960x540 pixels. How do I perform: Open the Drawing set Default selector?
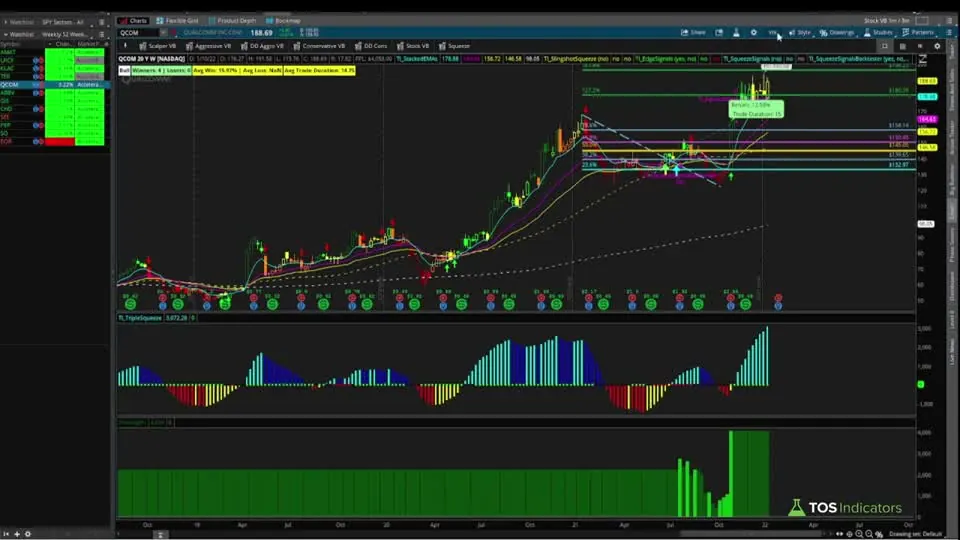915,534
